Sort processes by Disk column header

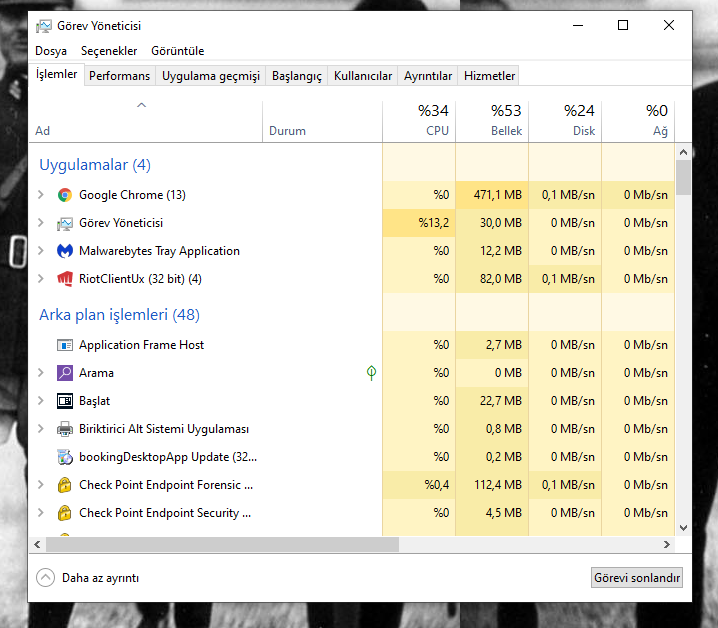click(565, 121)
